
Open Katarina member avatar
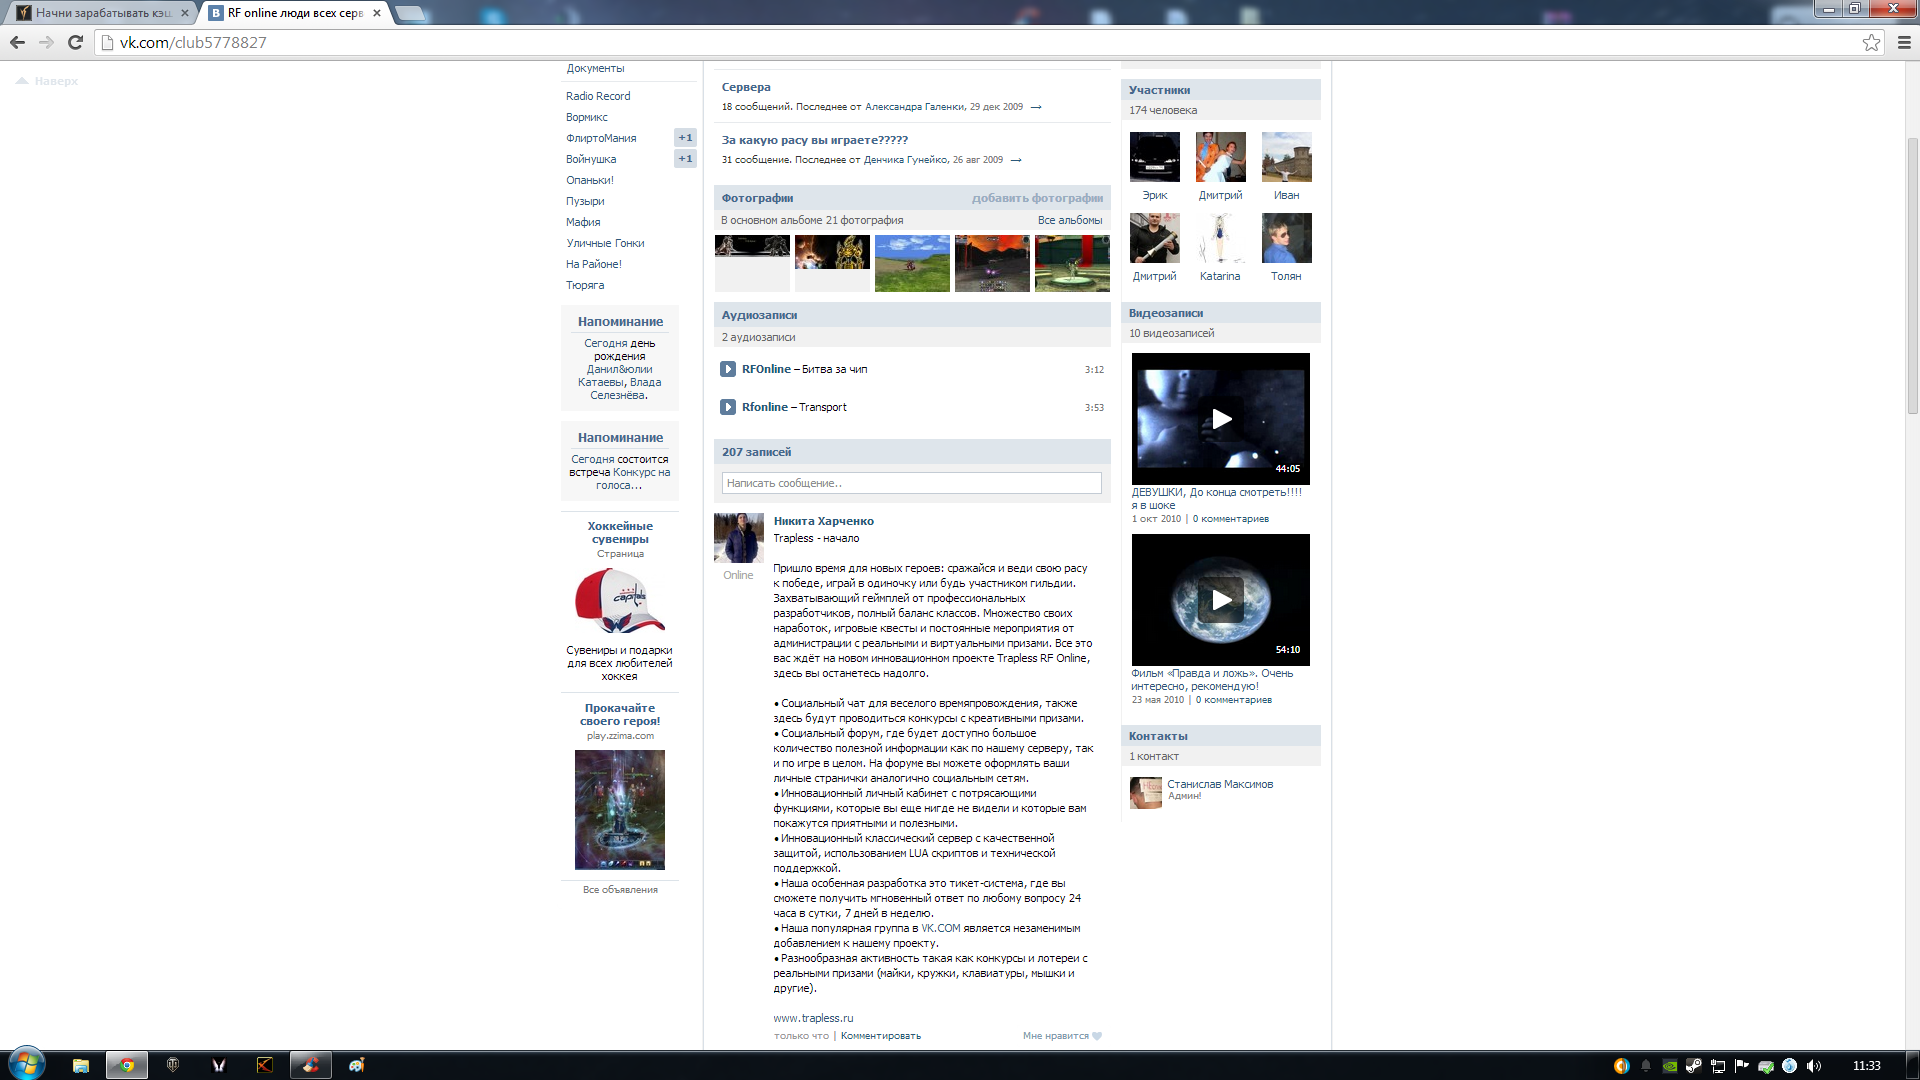tap(1220, 238)
